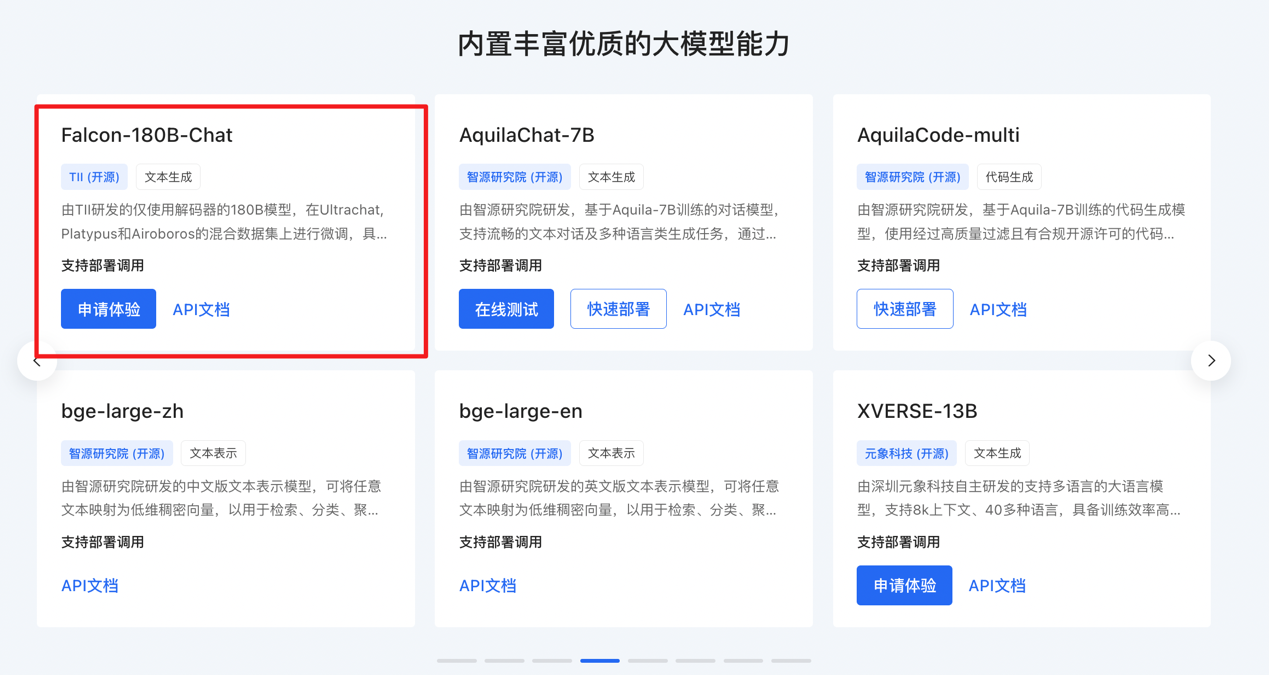Open API文档 for bge-large-en
The width and height of the screenshot is (1269, 675).
(x=488, y=585)
